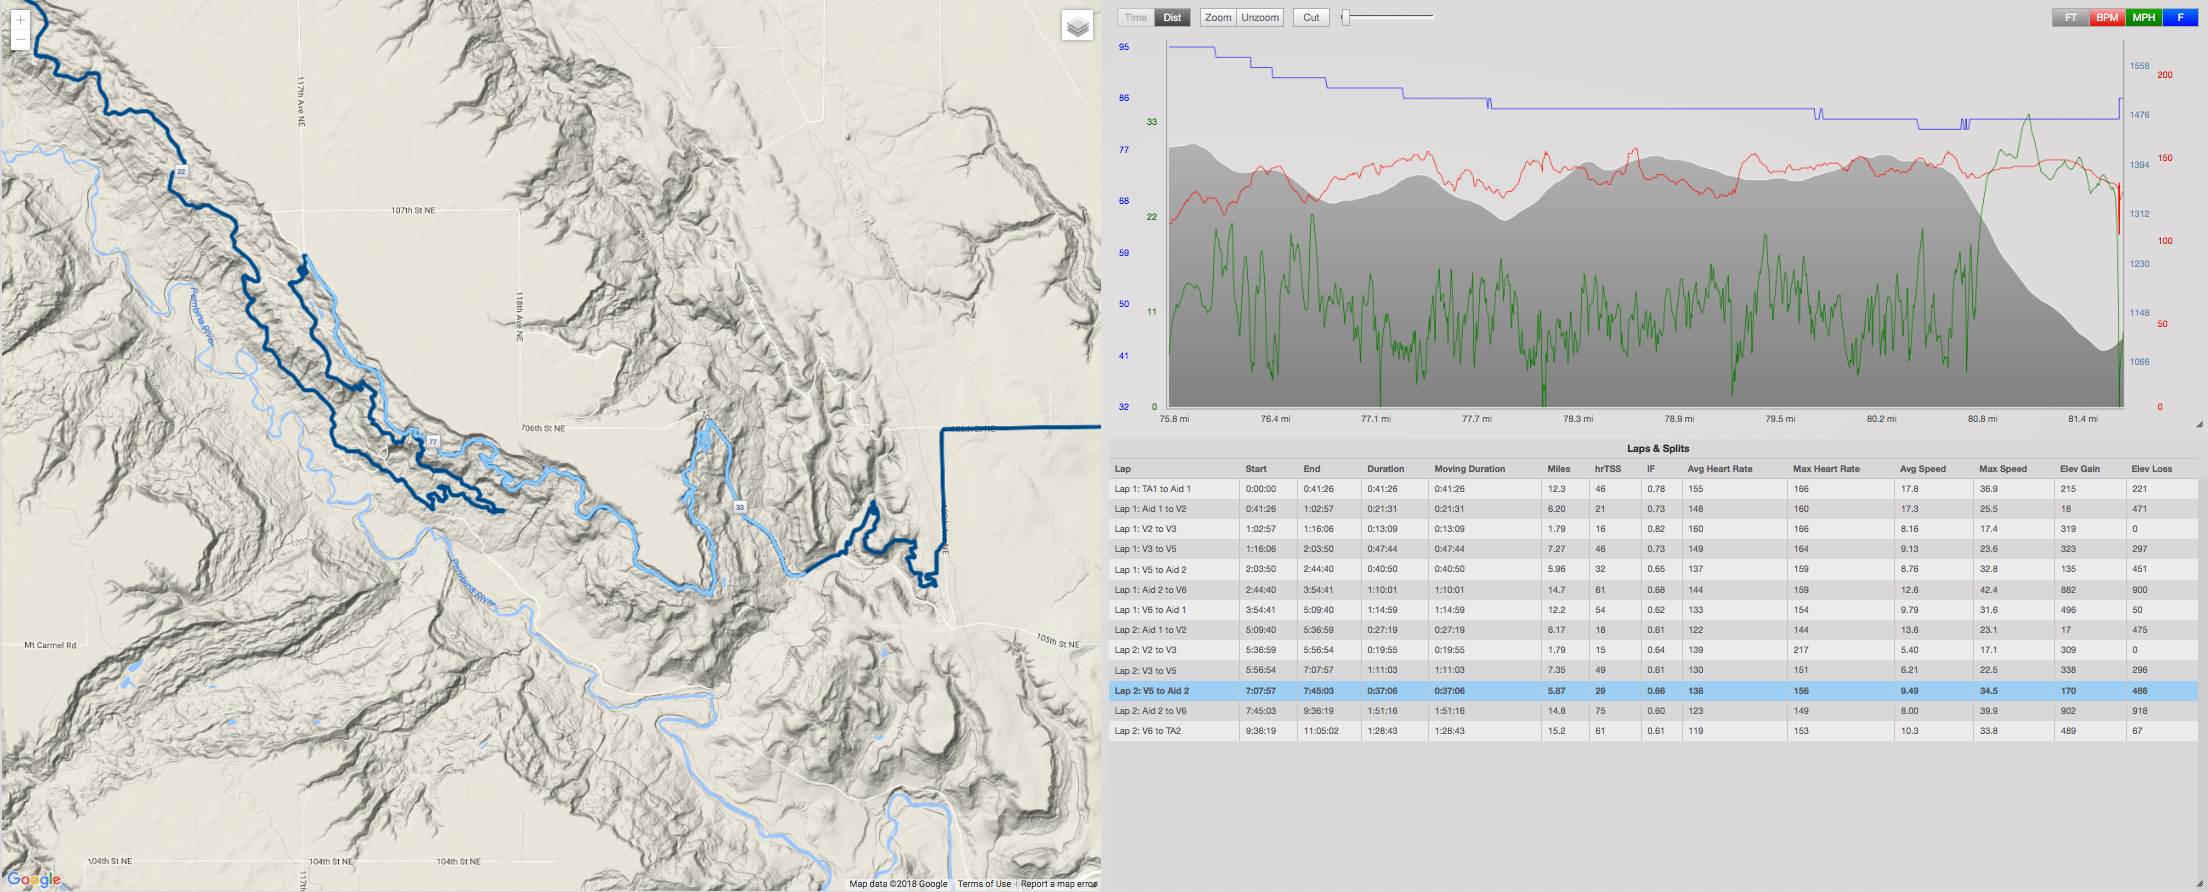Image resolution: width=2208 pixels, height=892 pixels.
Task: Open the Terms of Use link
Action: (x=984, y=884)
